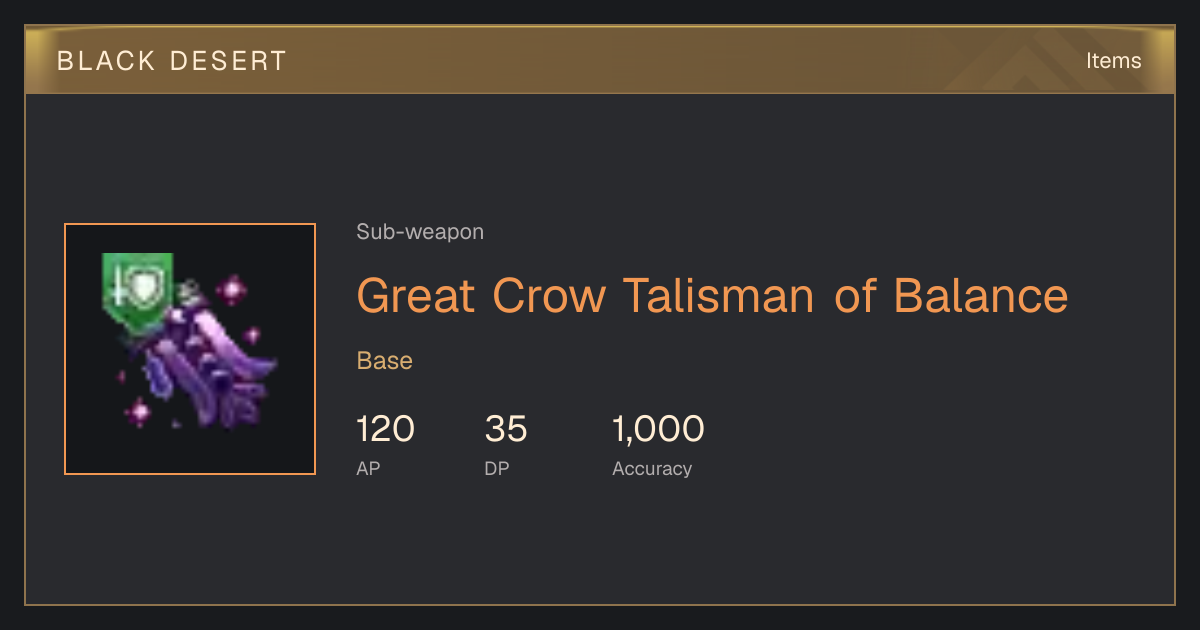
Task: Click the BLACK DESERT header title
Action: point(172,61)
